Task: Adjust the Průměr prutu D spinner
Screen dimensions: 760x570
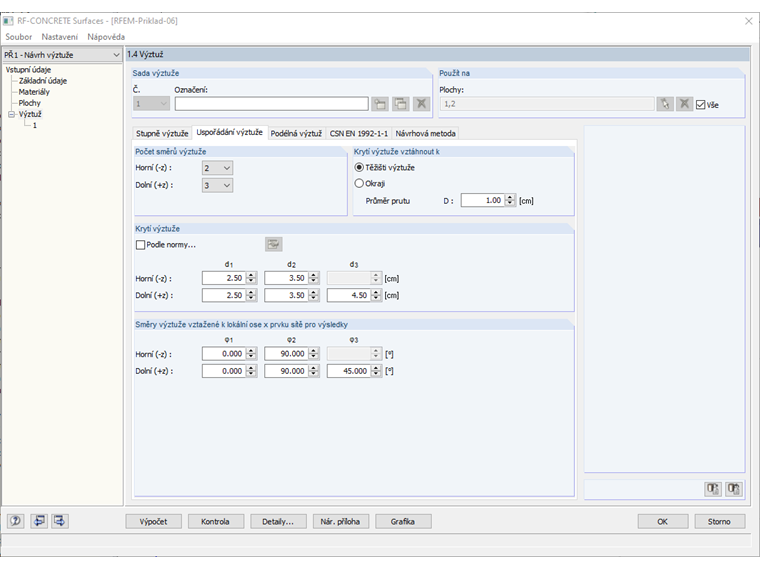Action: 510,200
